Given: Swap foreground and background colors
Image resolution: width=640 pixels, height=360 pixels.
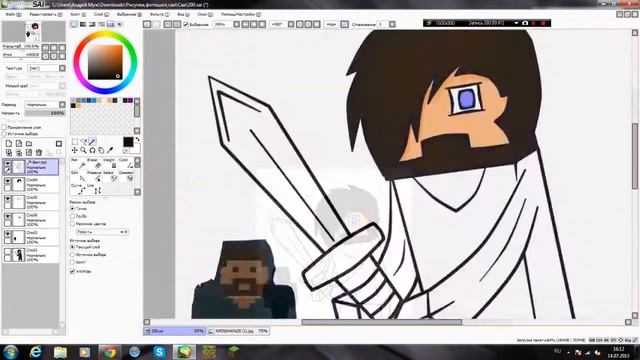Looking at the screenshot, I should pyautogui.click(x=138, y=140).
